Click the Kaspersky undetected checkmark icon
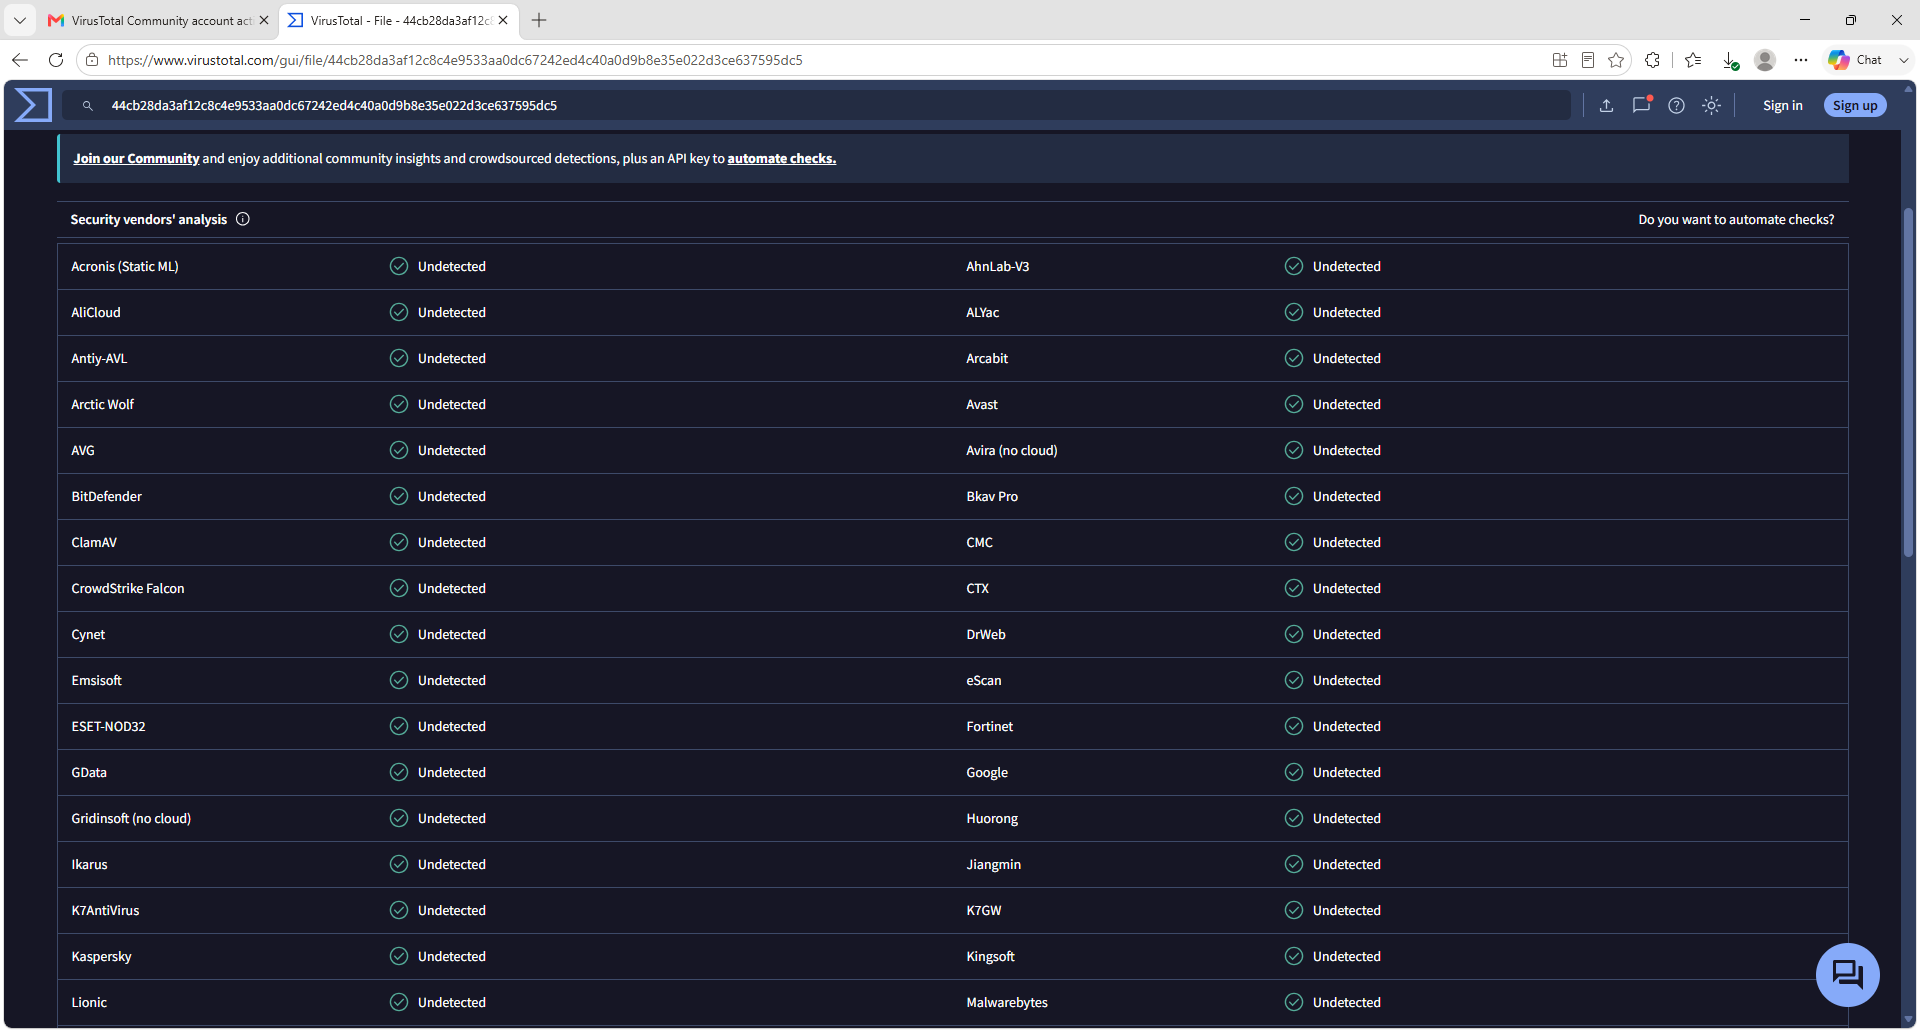 tap(399, 956)
